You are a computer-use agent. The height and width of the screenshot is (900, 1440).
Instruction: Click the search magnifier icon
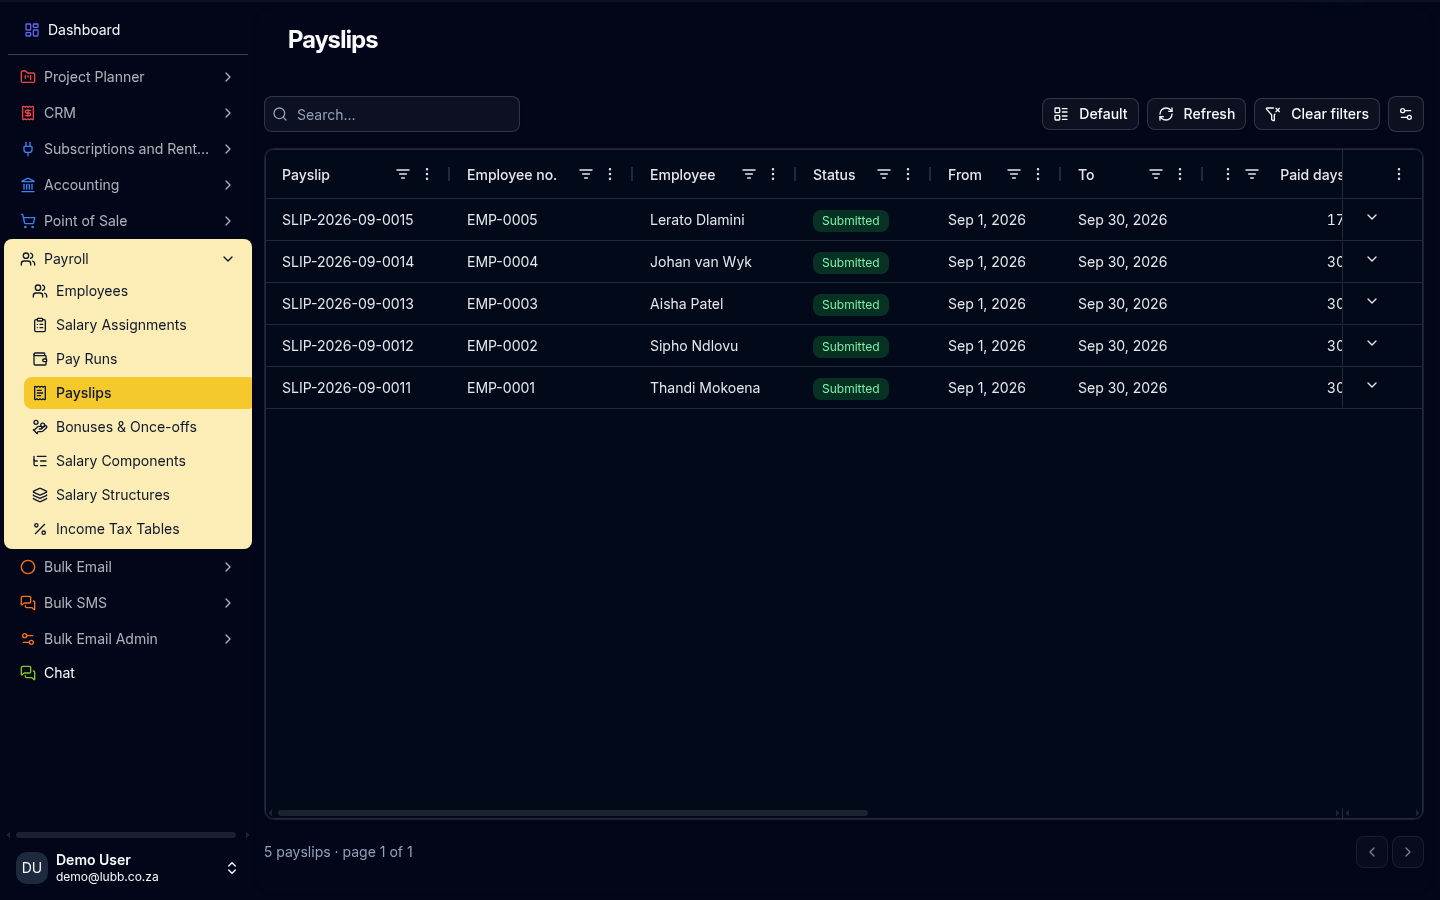point(281,114)
